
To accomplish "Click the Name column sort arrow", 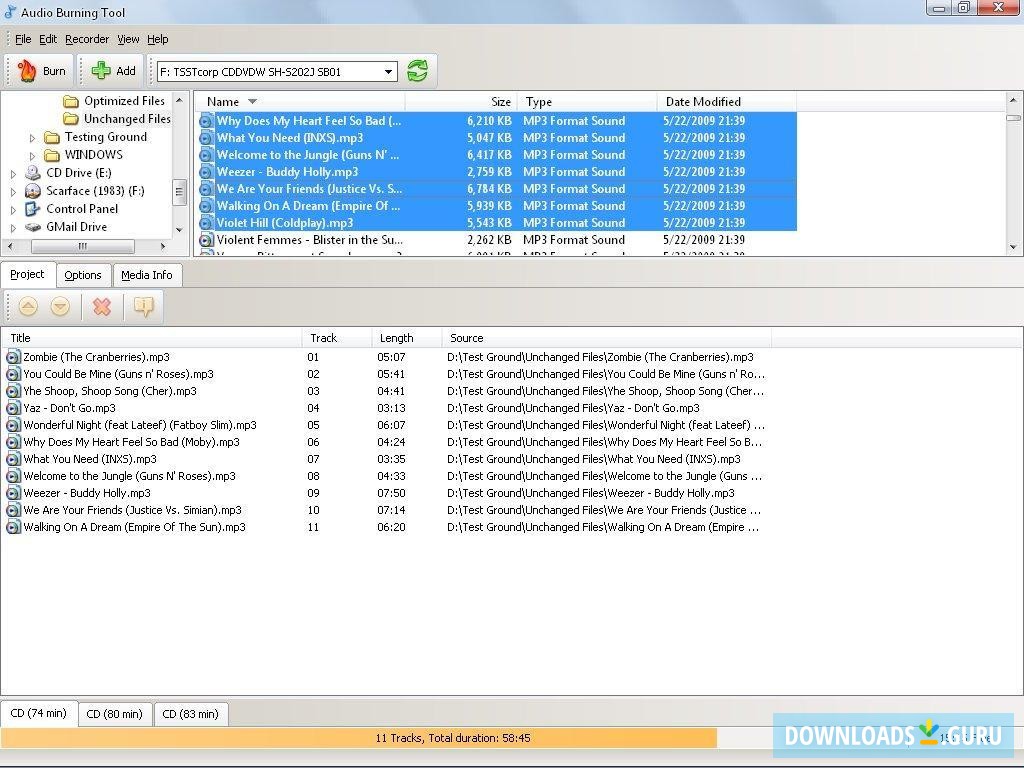I will 252,102.
